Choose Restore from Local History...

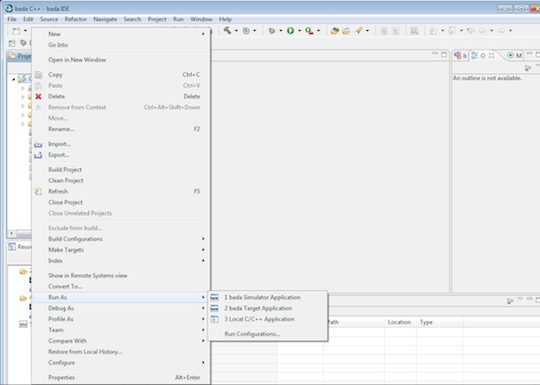121,352
